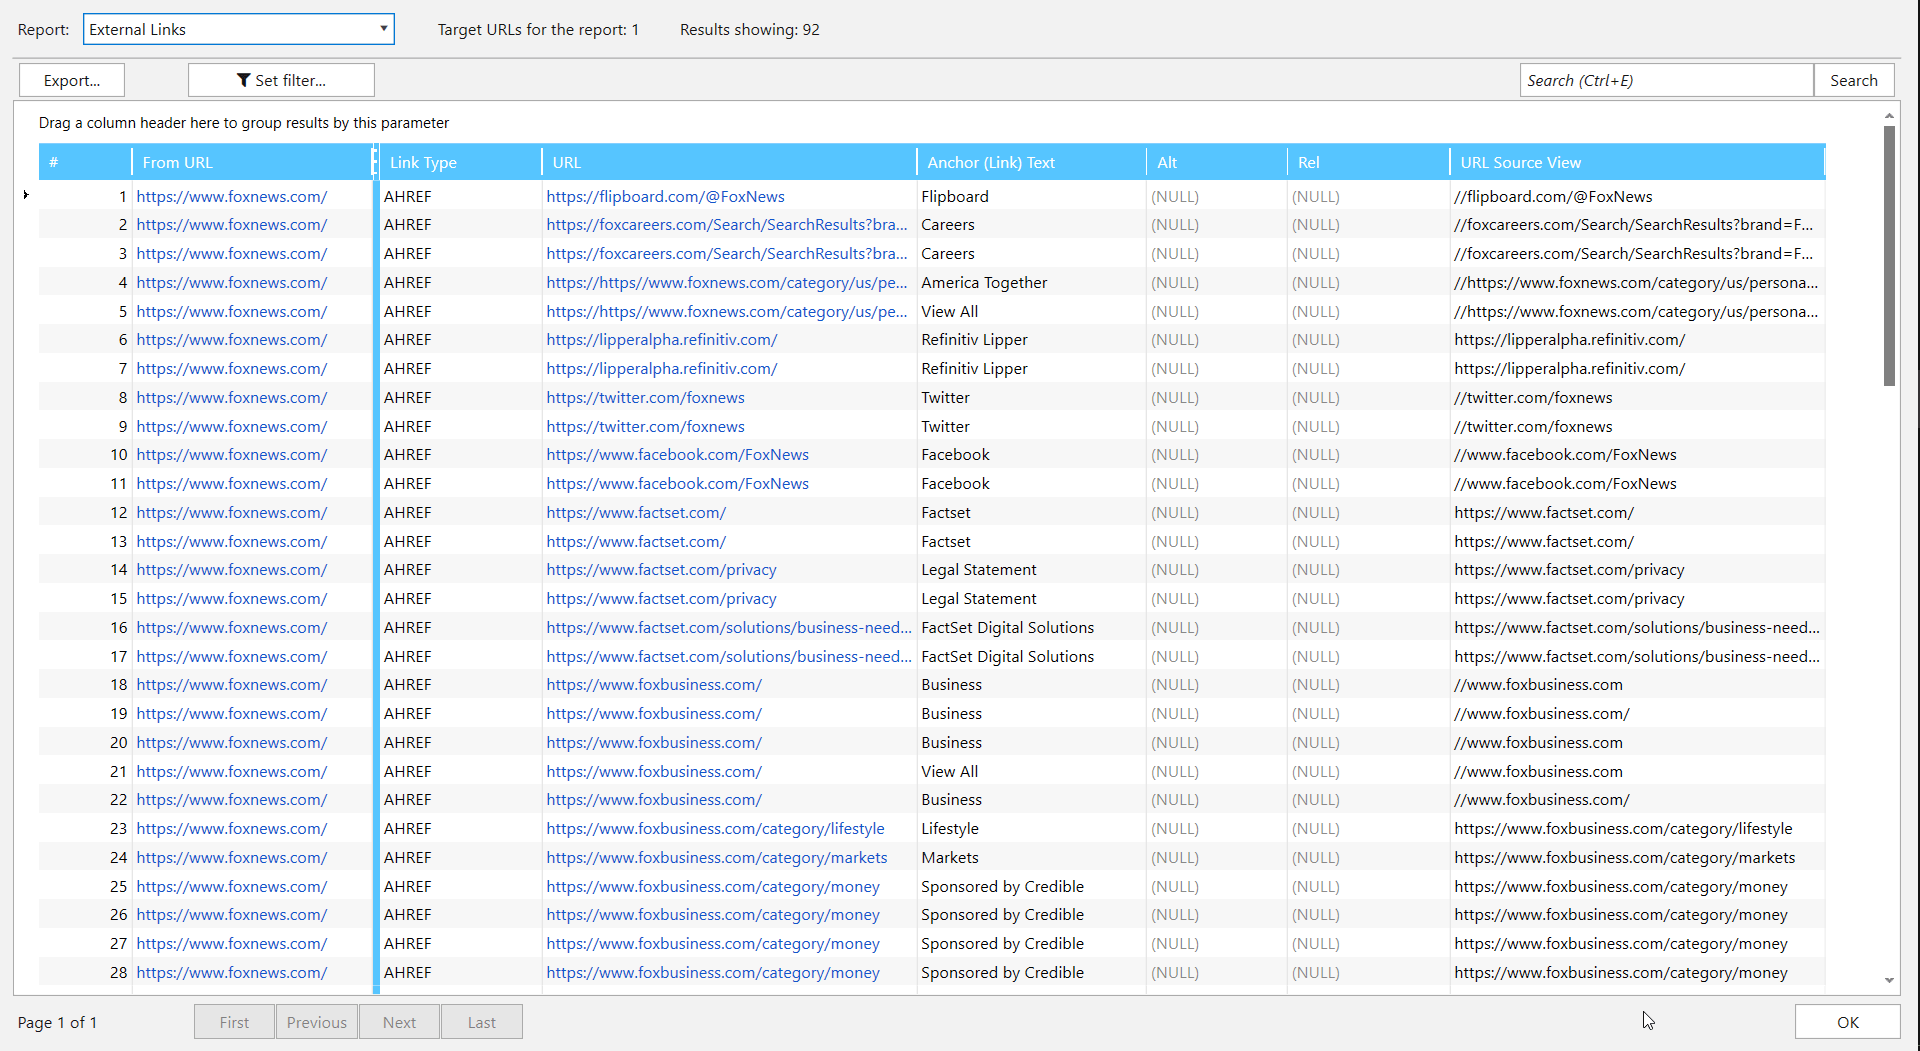Open facebook.com/FoxNews link in row 10
Image resolution: width=1920 pixels, height=1051 pixels.
677,455
